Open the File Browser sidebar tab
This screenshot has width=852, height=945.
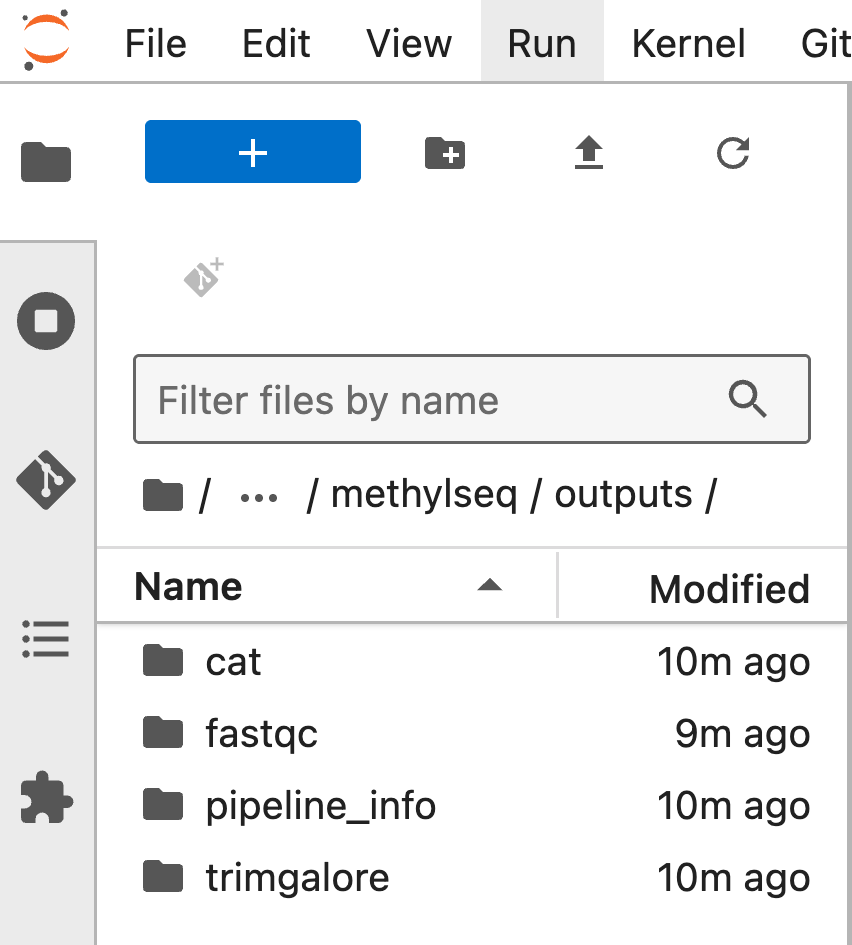(x=46, y=162)
